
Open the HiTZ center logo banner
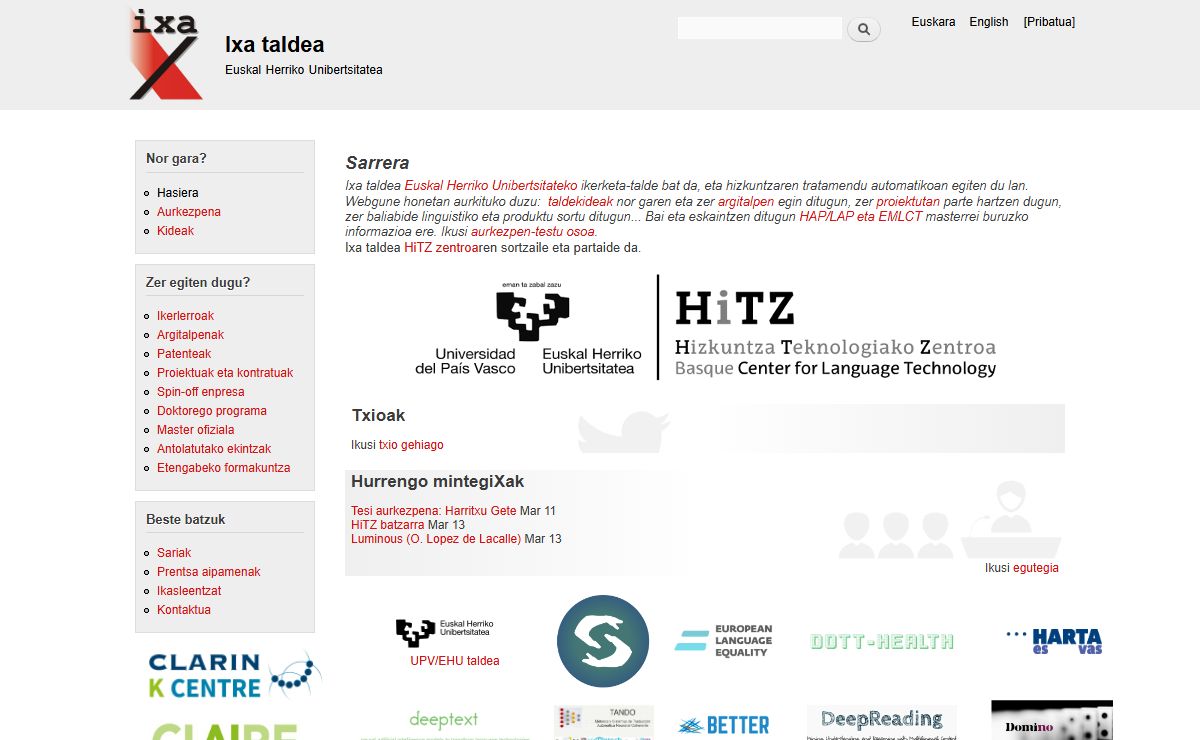click(x=835, y=334)
